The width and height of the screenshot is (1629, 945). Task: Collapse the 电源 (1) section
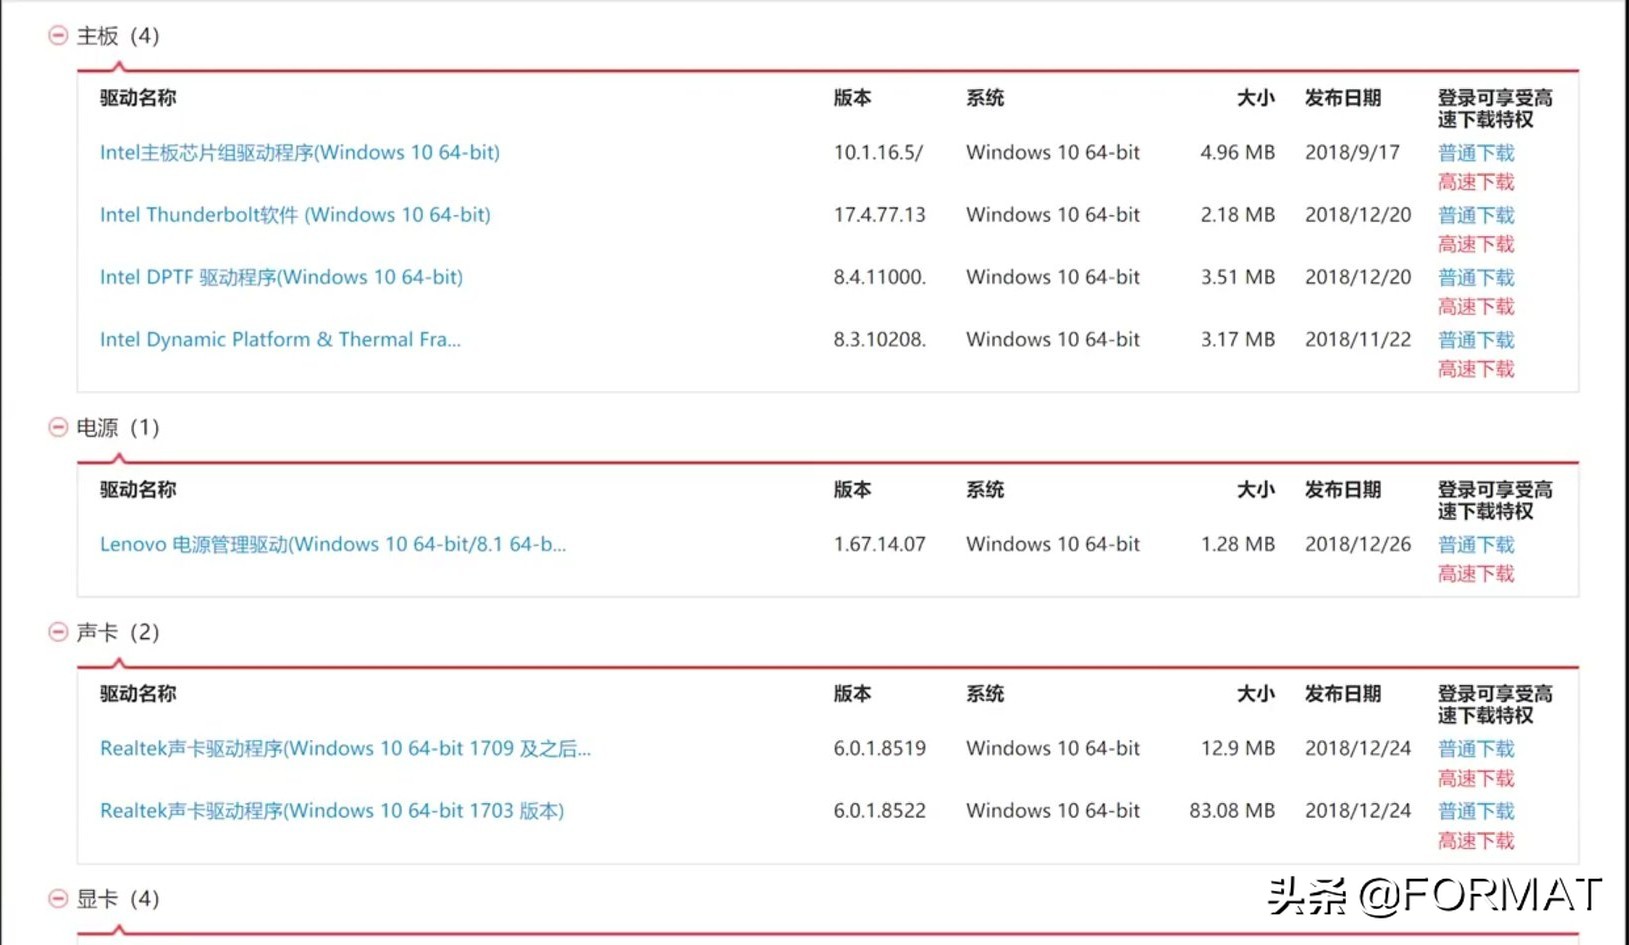coord(58,428)
